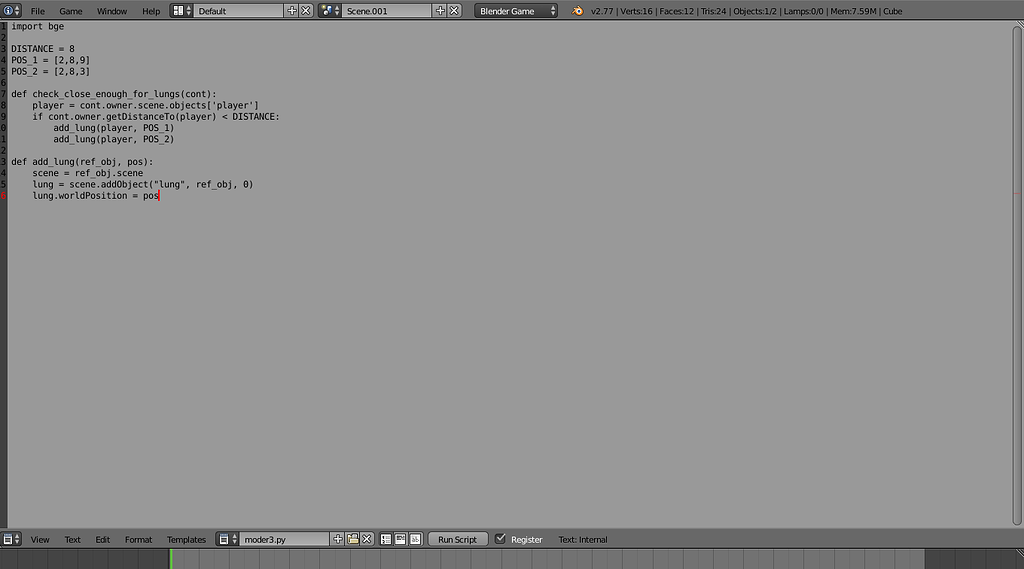The width and height of the screenshot is (1024, 569).
Task: Click the 'DISTANCE = 8' line
Action: tap(42, 49)
